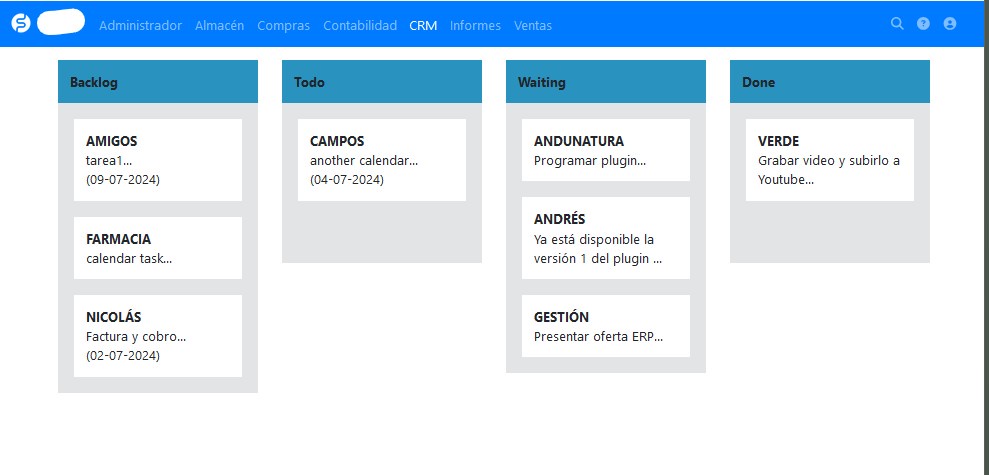The width and height of the screenshot is (989, 475).
Task: Open the ANDUNATURA Programar plugin card
Action: [606, 150]
